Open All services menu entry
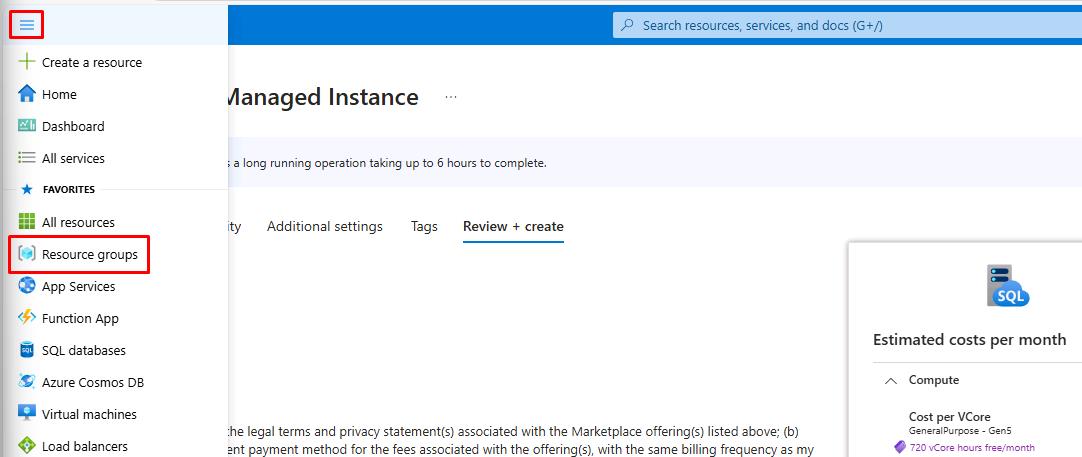This screenshot has height=457, width=1082. [73, 158]
